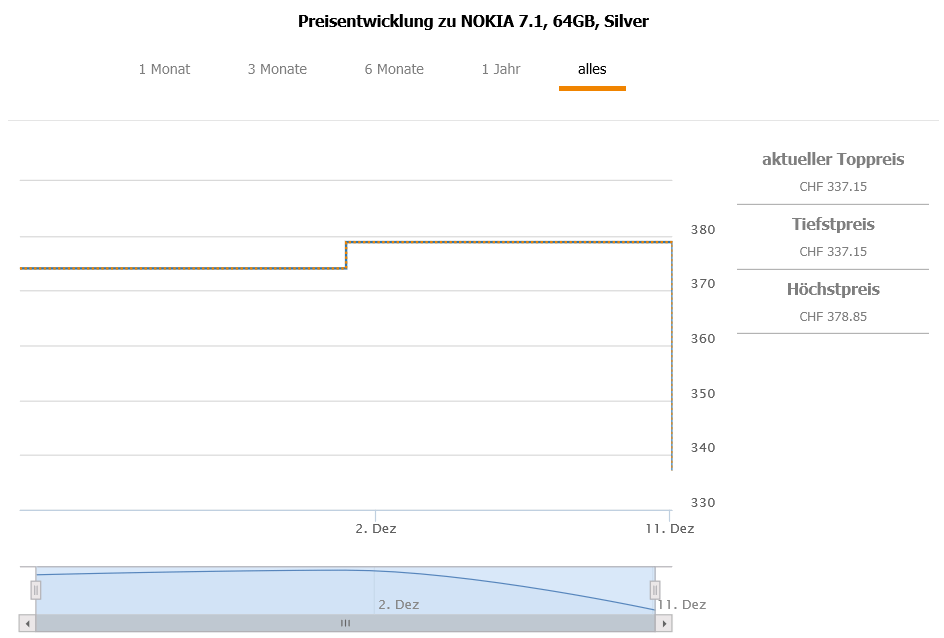The width and height of the screenshot is (944, 638).
Task: Click the Tiefstpreis heading
Action: [x=833, y=224]
